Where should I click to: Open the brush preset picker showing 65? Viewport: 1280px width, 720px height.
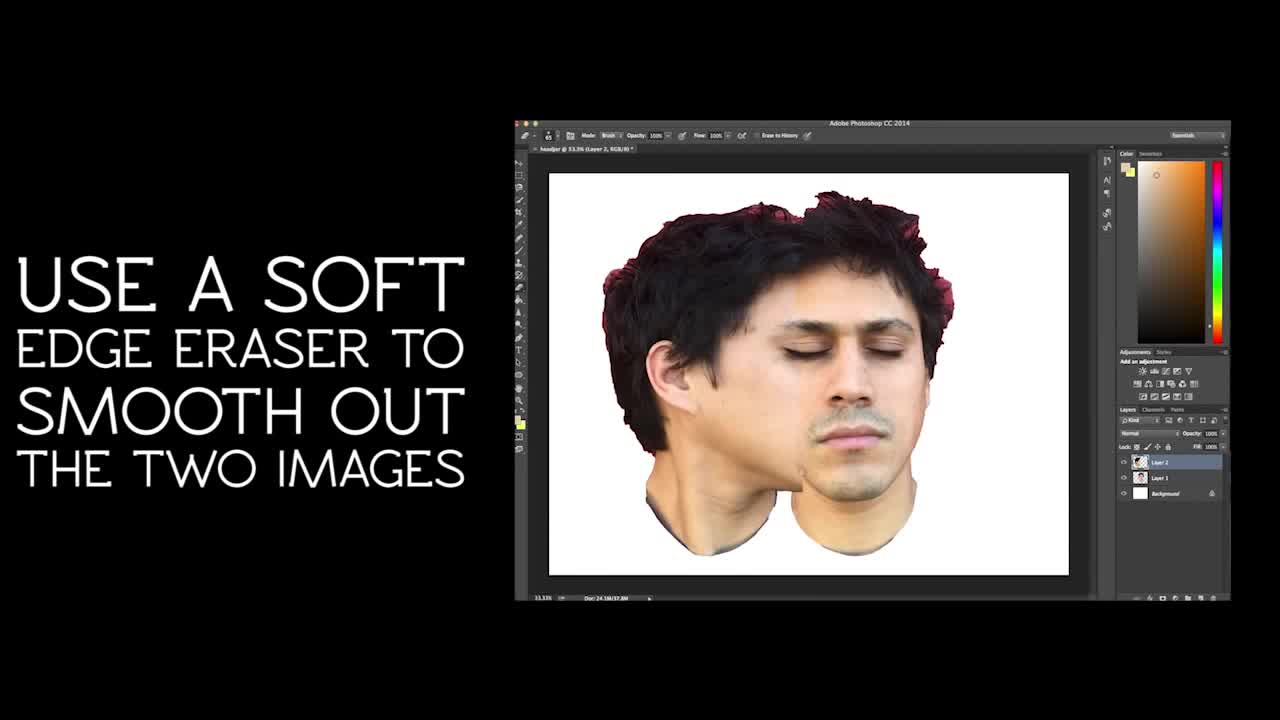tap(548, 135)
